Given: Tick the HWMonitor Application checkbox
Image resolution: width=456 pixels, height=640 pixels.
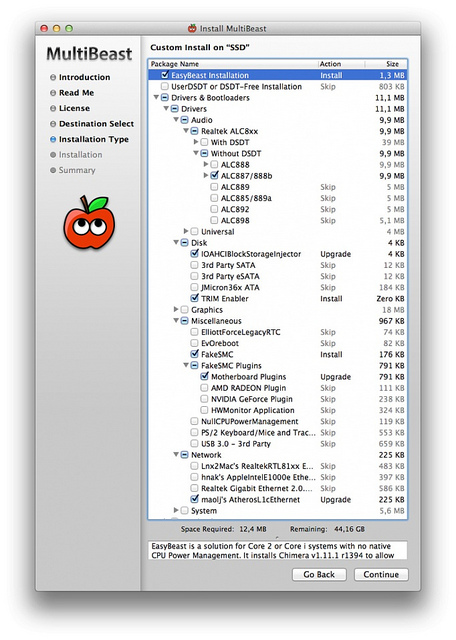Looking at the screenshot, I should [204, 410].
